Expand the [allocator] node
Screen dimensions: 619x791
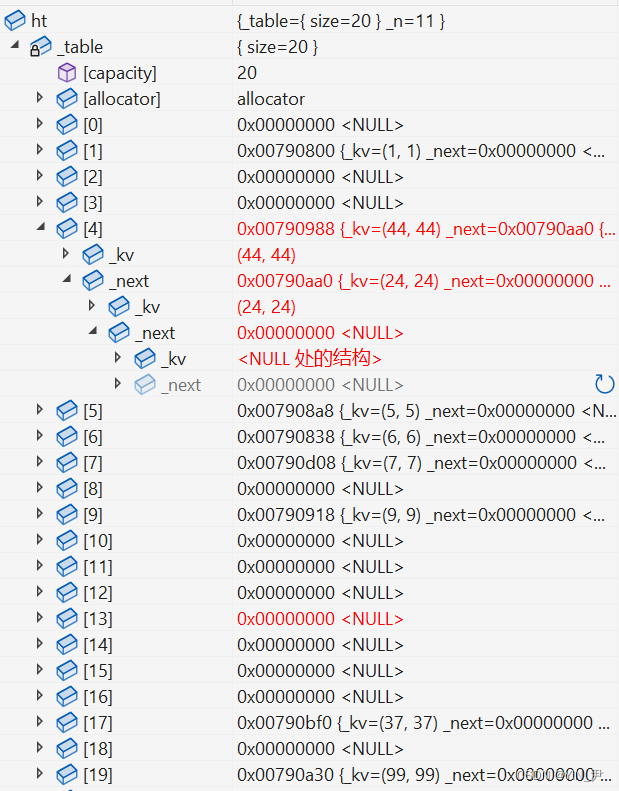click(x=40, y=97)
